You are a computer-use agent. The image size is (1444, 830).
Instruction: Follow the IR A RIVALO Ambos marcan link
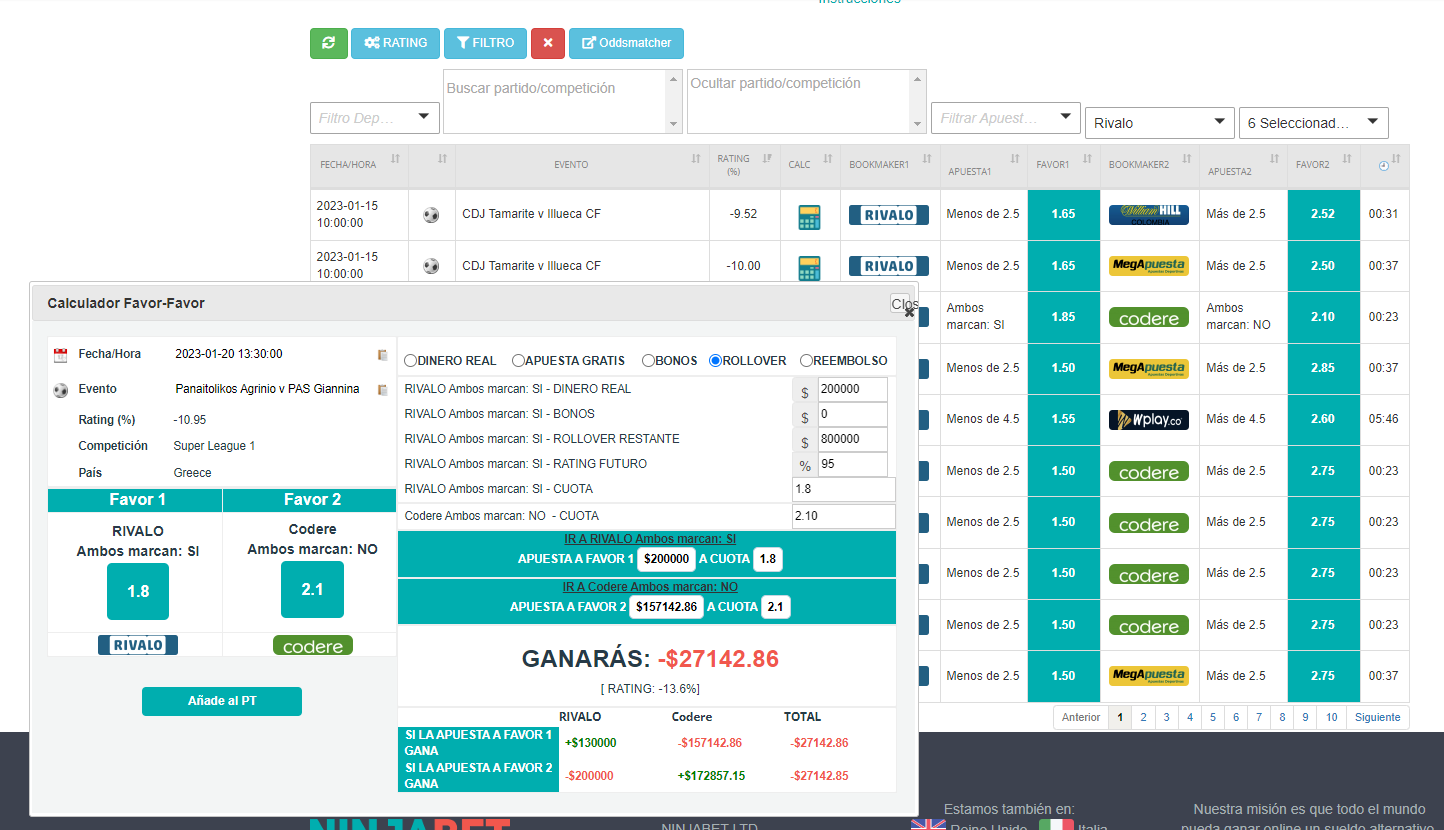click(650, 539)
